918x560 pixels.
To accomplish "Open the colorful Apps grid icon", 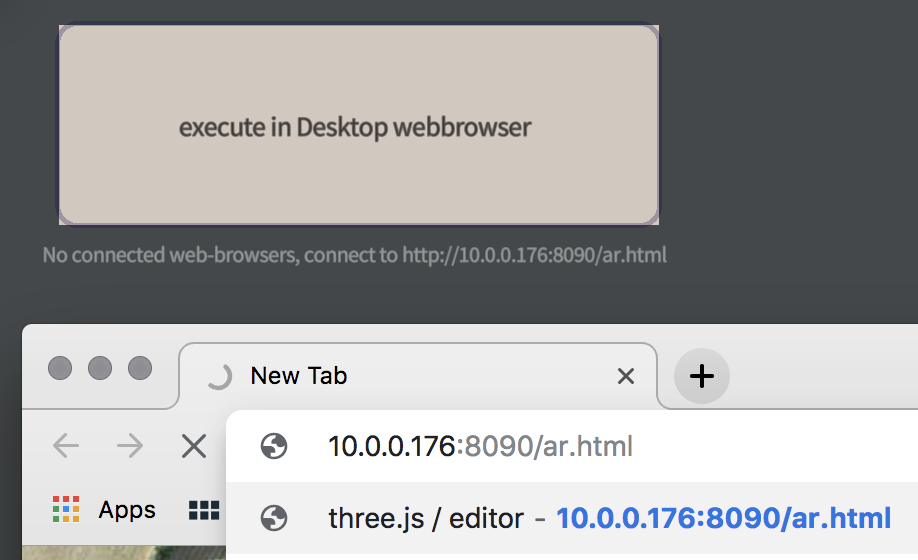I will (x=66, y=509).
